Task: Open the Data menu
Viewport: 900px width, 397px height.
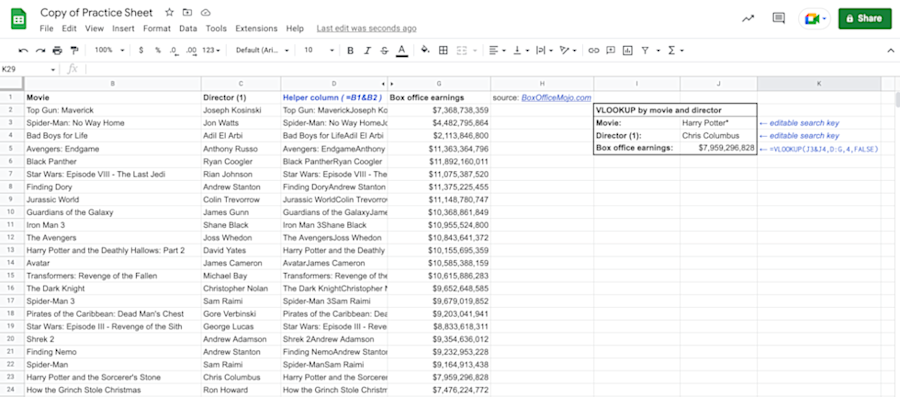Action: pyautogui.click(x=188, y=28)
